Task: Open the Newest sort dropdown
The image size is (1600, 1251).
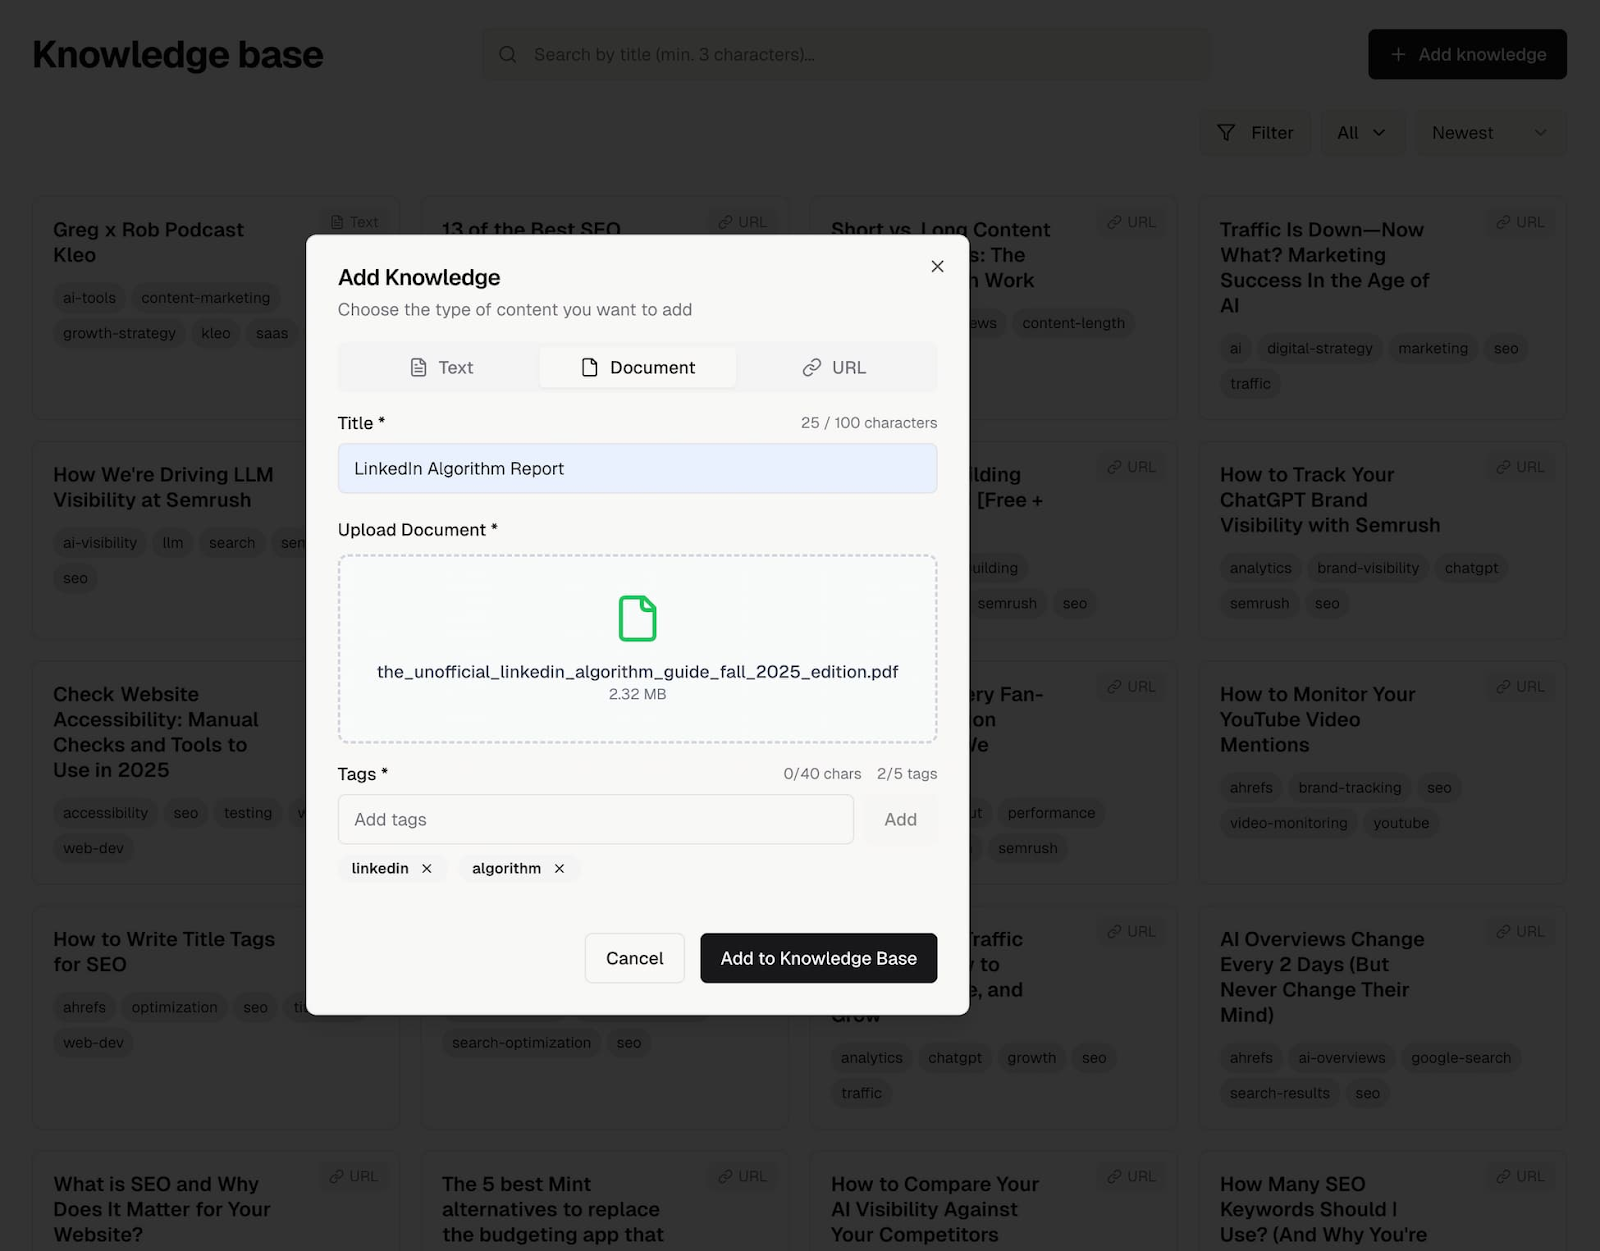Action: (x=1489, y=132)
